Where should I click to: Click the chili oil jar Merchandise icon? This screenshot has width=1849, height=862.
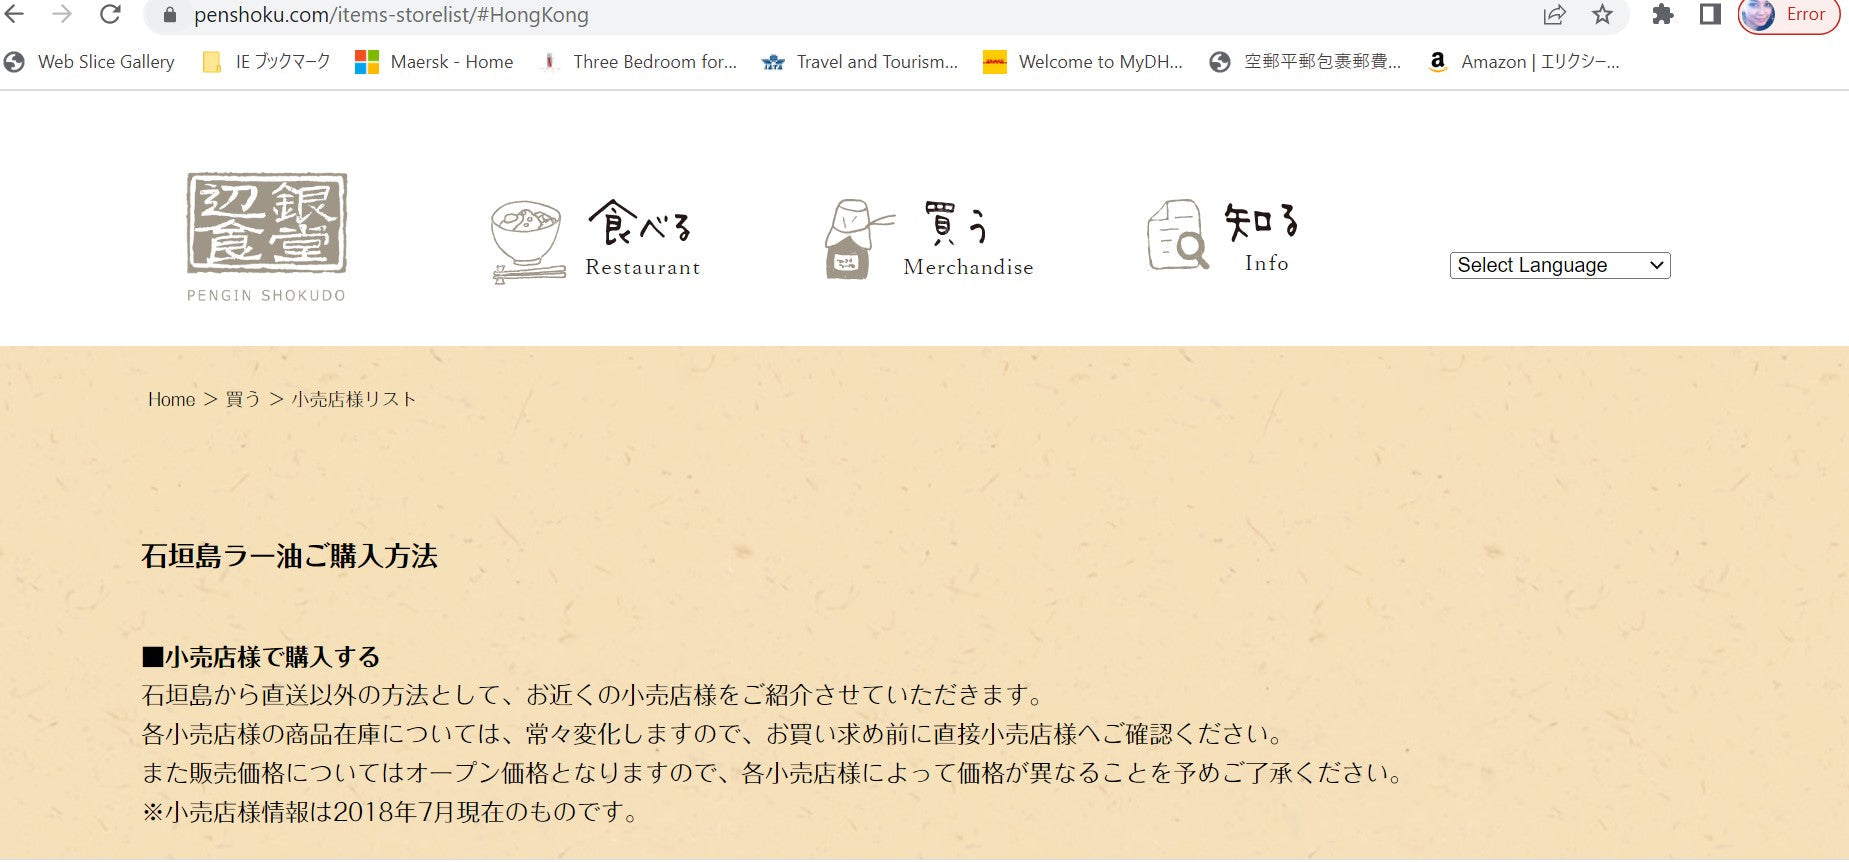click(858, 239)
